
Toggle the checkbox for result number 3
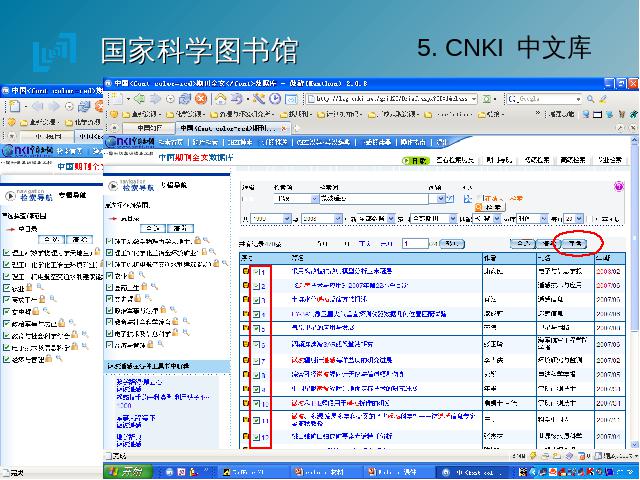256,300
